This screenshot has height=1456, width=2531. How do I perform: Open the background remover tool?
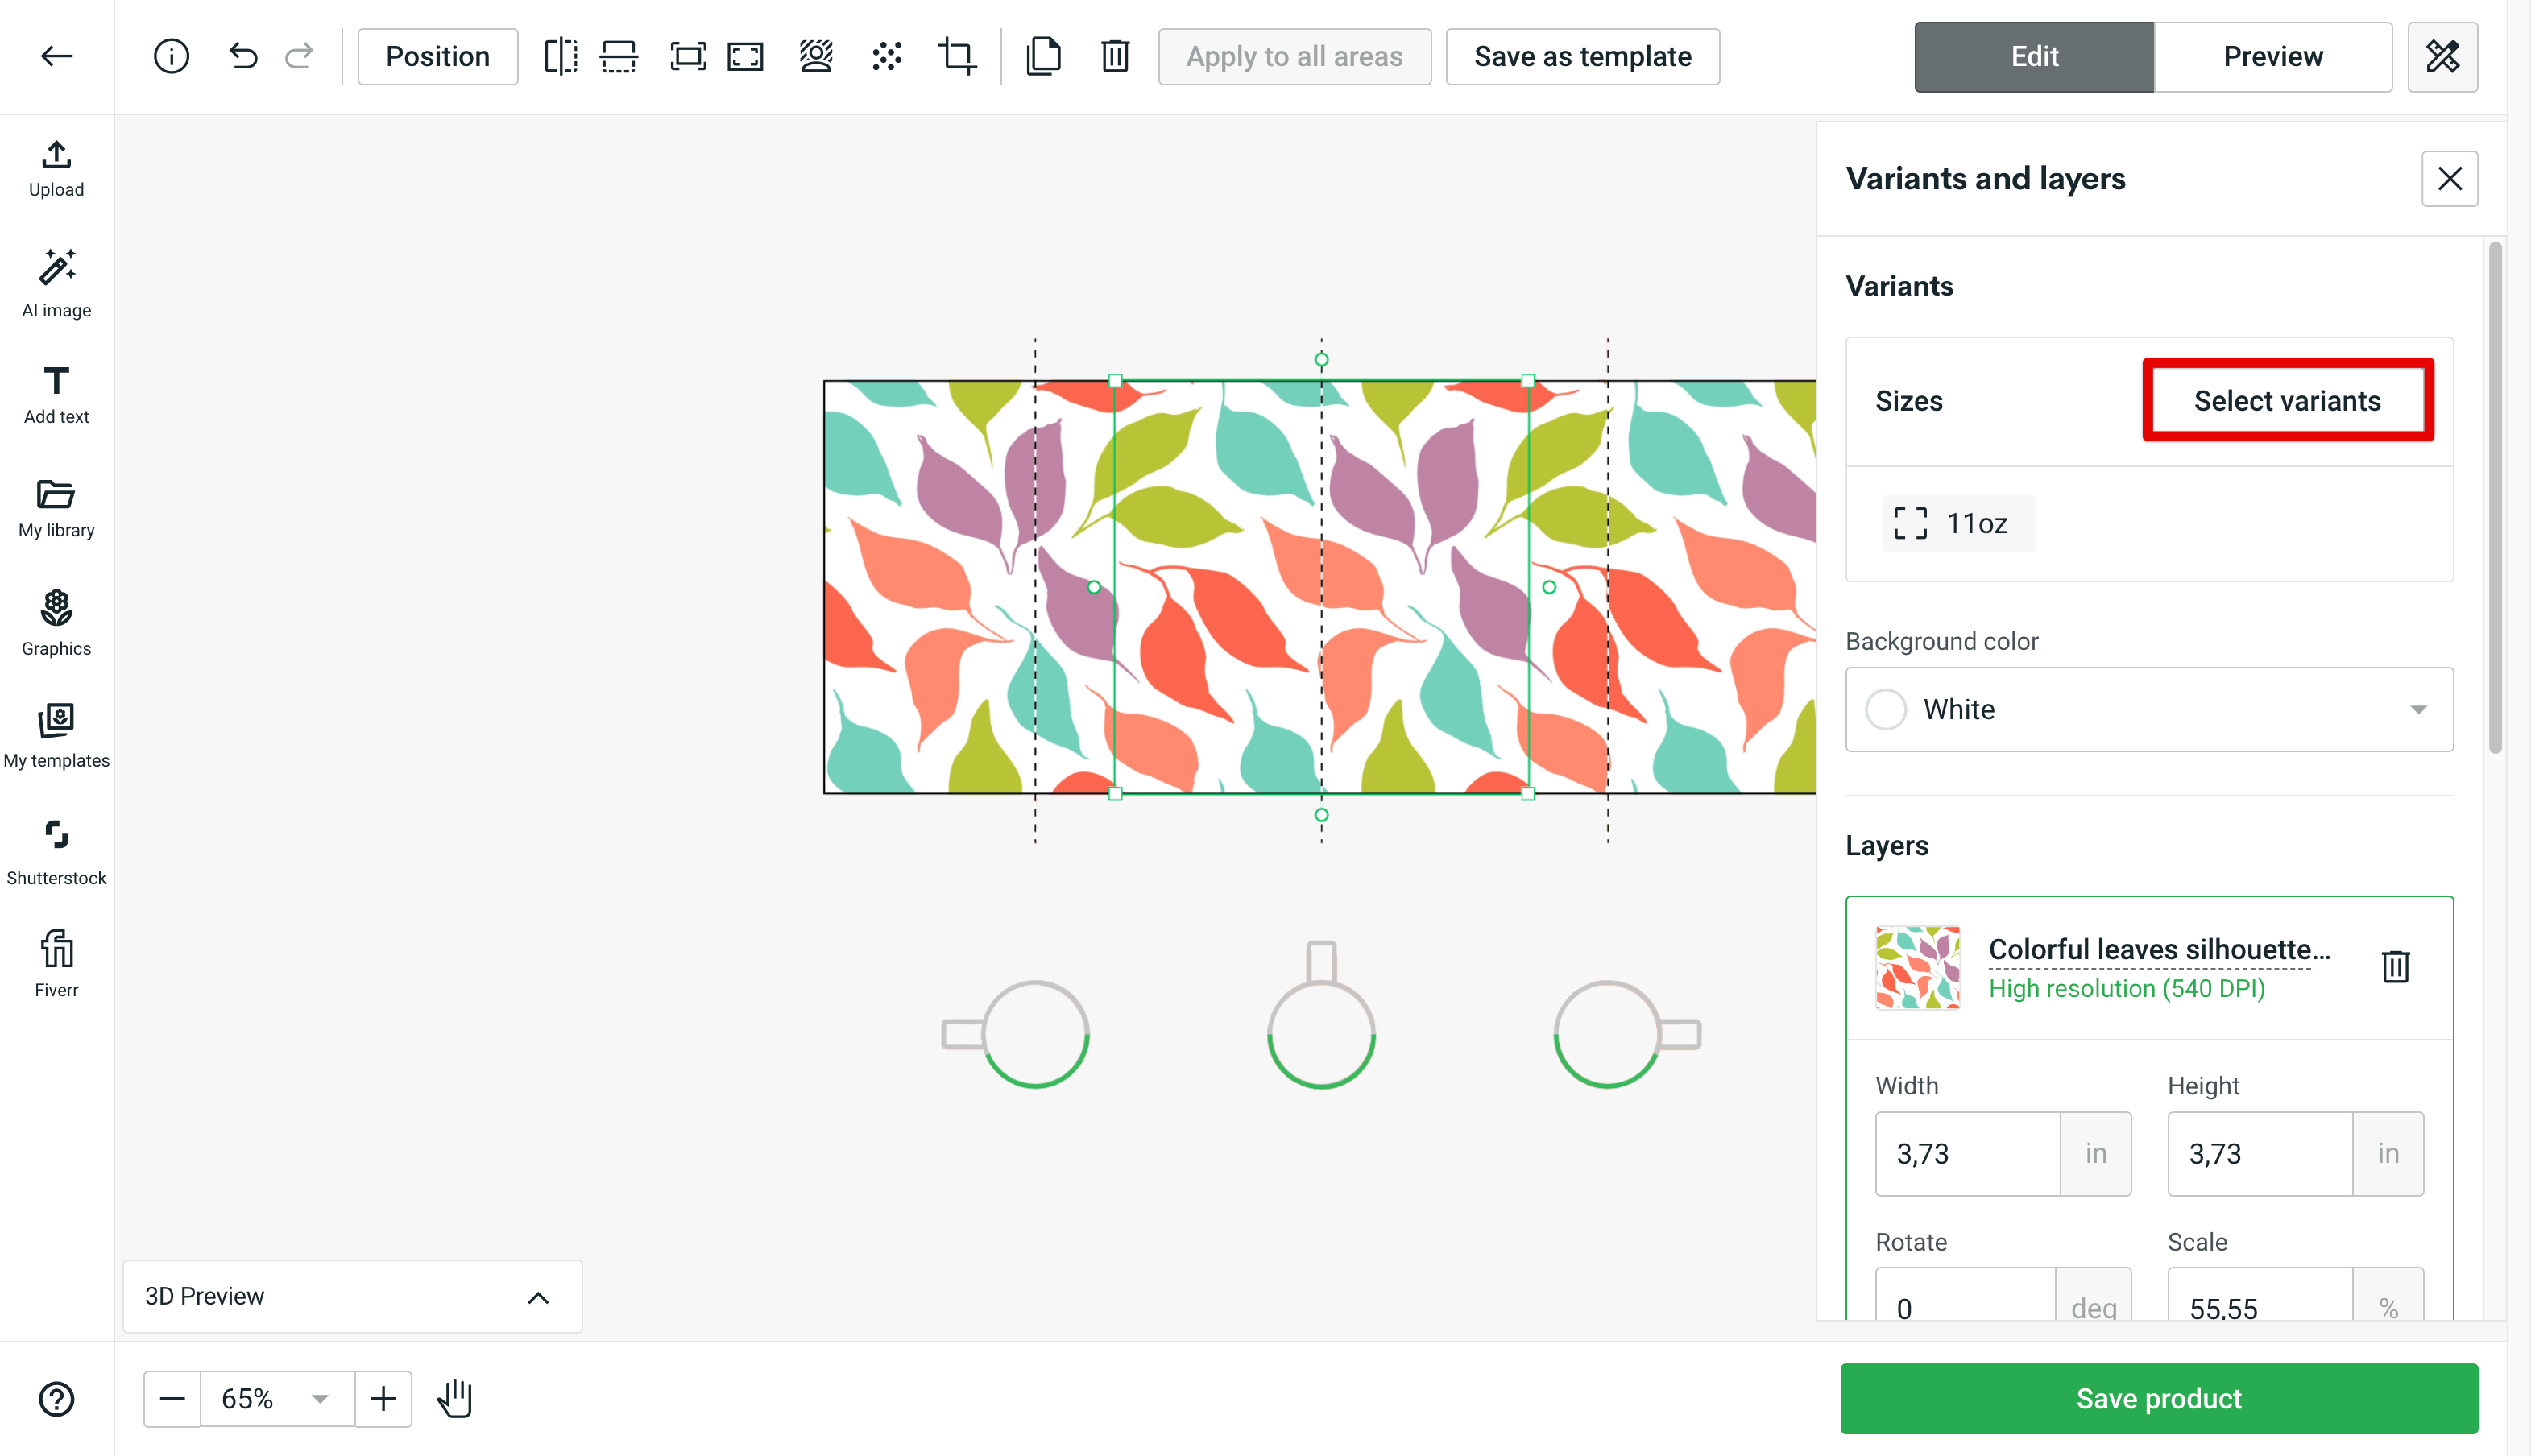point(816,56)
